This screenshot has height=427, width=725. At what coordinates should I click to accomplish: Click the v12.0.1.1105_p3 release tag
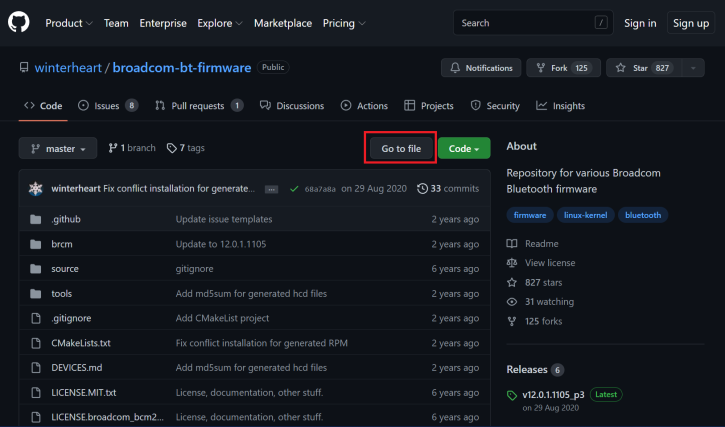coord(553,395)
